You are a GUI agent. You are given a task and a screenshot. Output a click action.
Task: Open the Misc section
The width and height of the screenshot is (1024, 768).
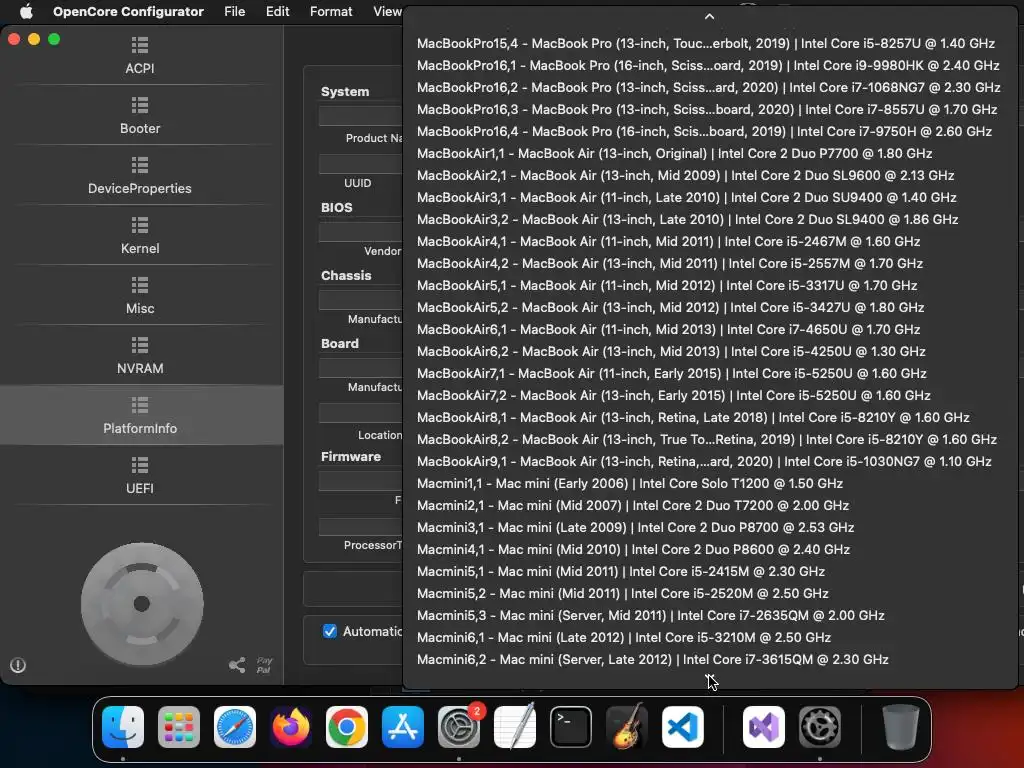140,295
